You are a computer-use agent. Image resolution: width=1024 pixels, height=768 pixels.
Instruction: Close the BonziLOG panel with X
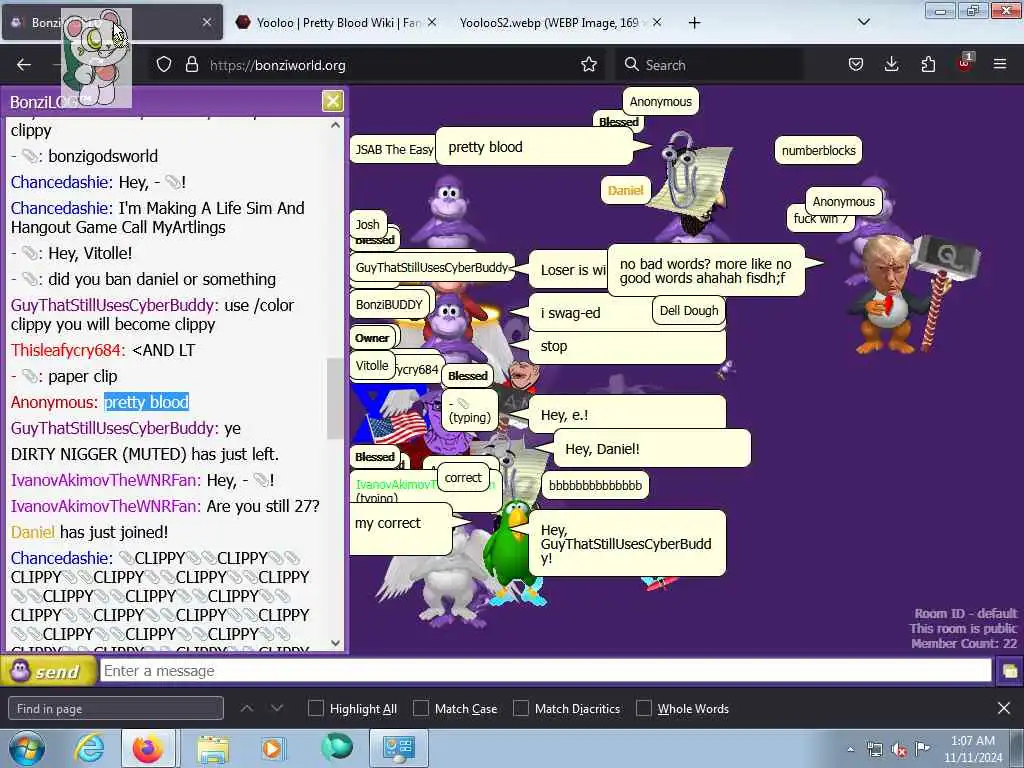(x=332, y=101)
